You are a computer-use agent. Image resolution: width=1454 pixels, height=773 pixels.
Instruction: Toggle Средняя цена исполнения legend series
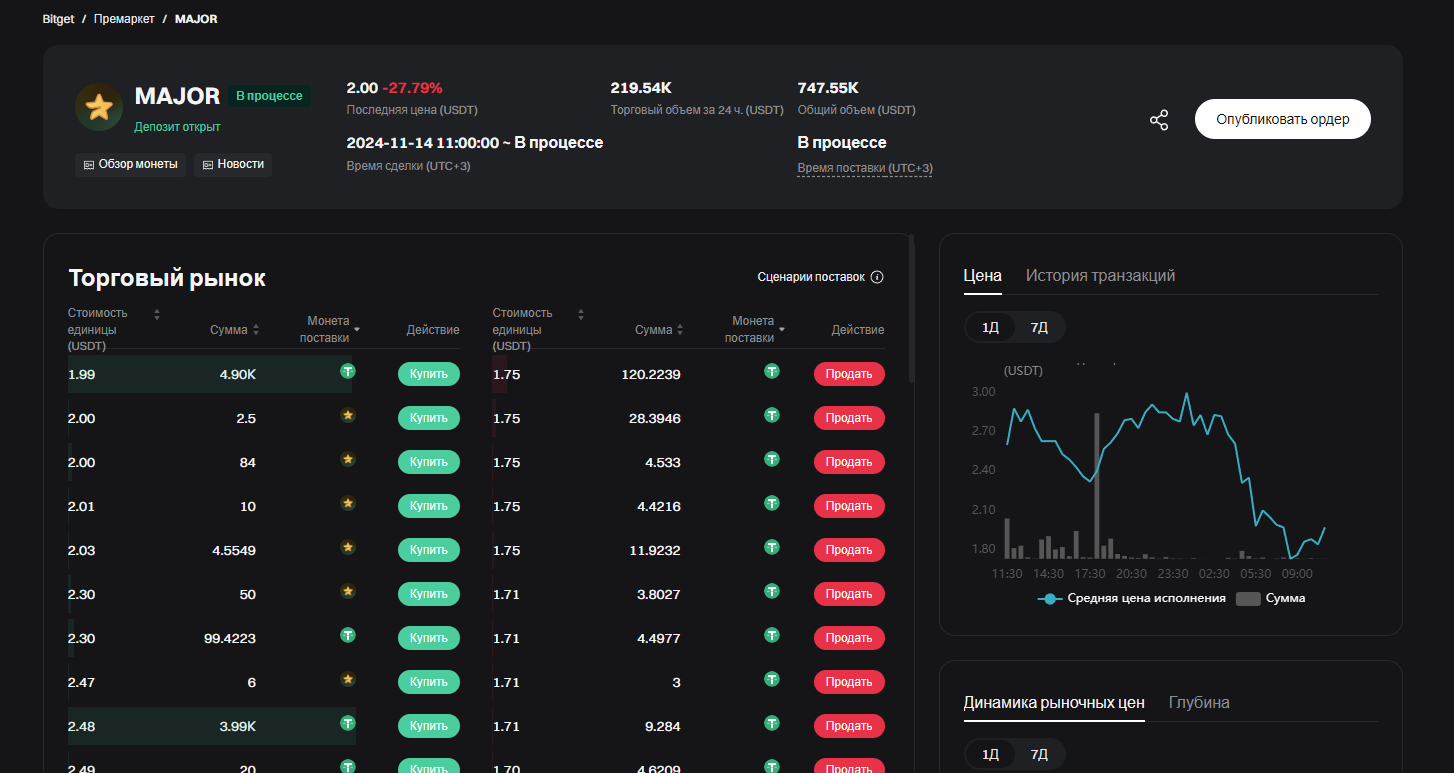[x=1132, y=599]
